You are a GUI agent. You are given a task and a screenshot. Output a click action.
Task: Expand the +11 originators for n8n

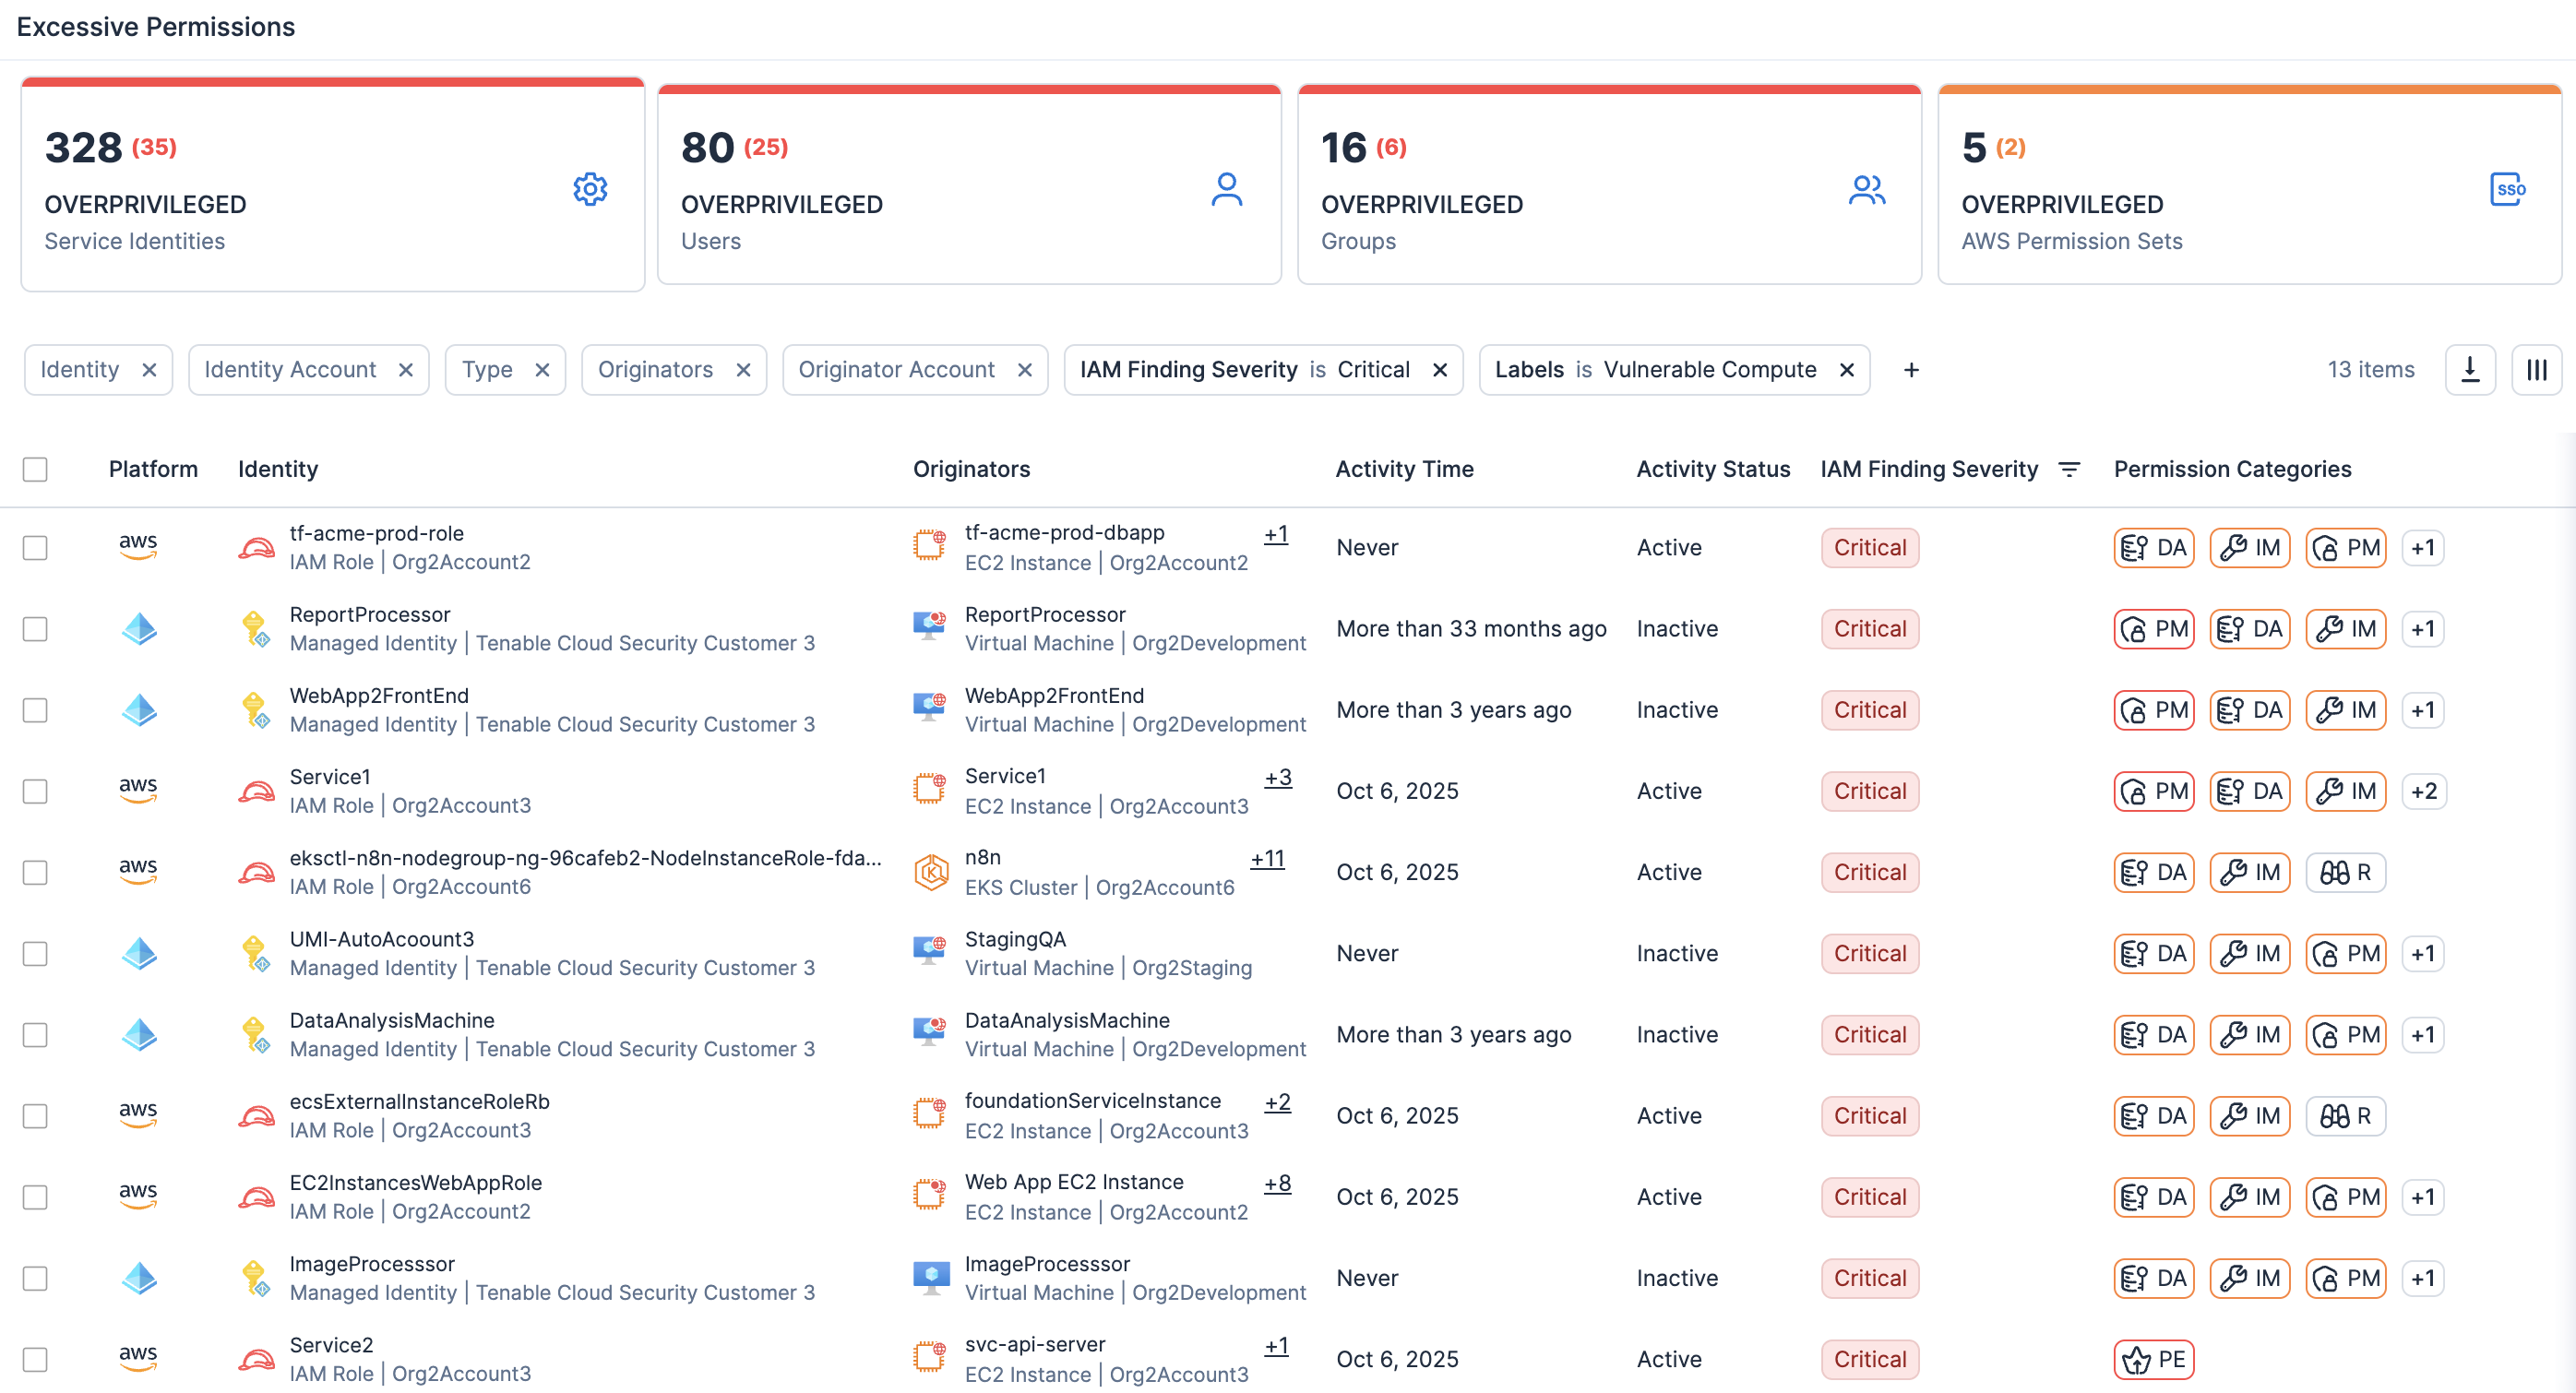pos(1266,858)
